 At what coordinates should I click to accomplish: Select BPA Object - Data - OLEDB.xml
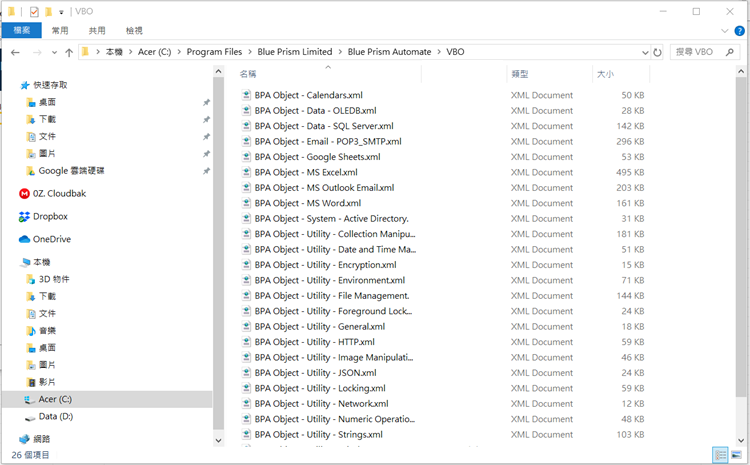(315, 111)
